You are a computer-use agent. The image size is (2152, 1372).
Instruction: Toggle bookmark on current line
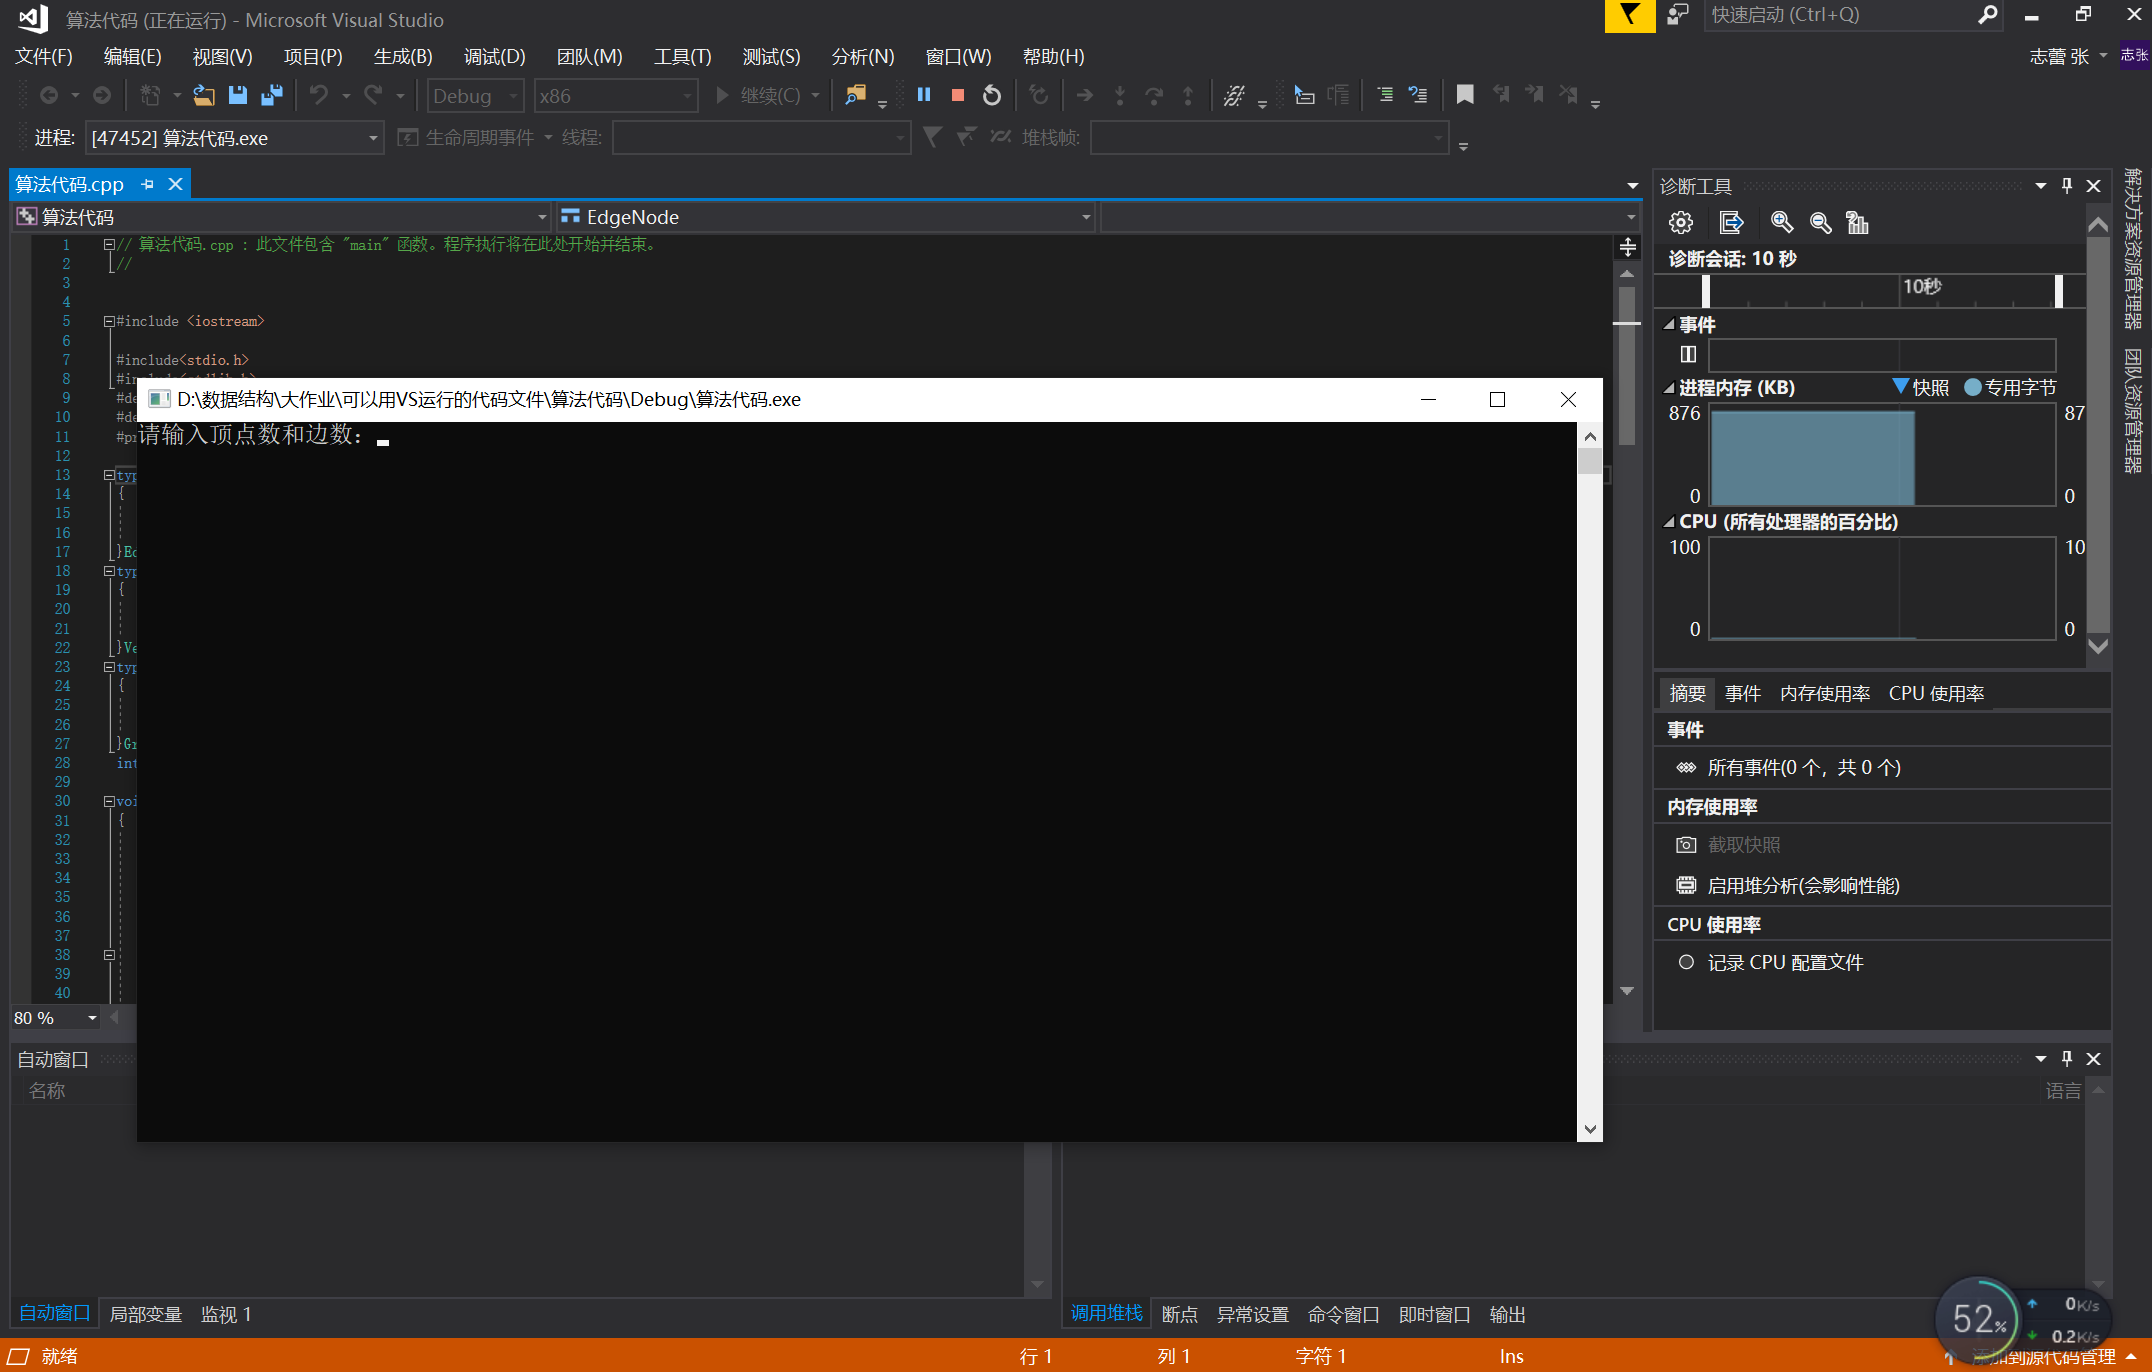click(x=1465, y=95)
